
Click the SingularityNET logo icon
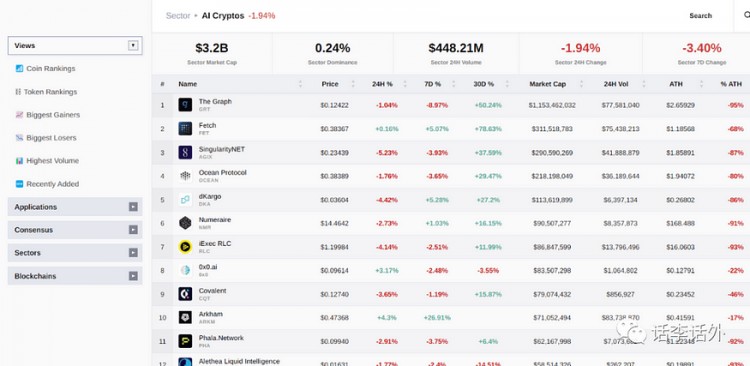185,152
